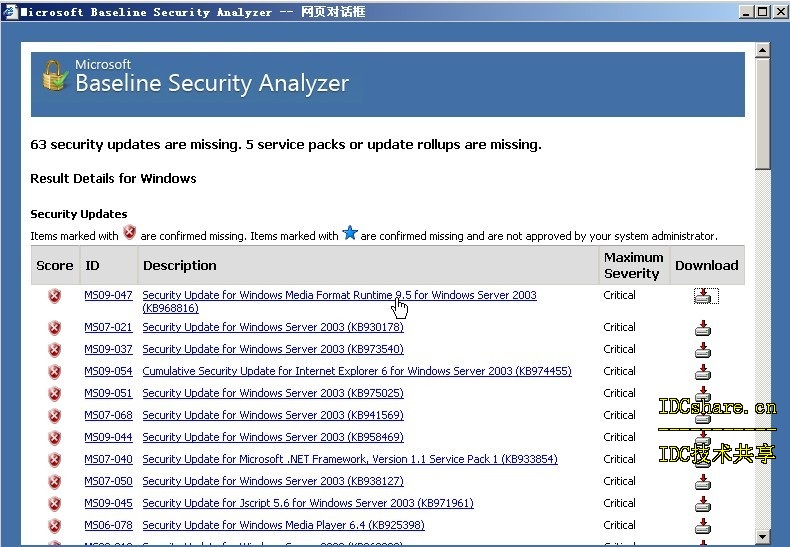Screen dimensions: 790x547
Task: Open .NET Framework 1.1 SP1 update link
Action: point(350,459)
